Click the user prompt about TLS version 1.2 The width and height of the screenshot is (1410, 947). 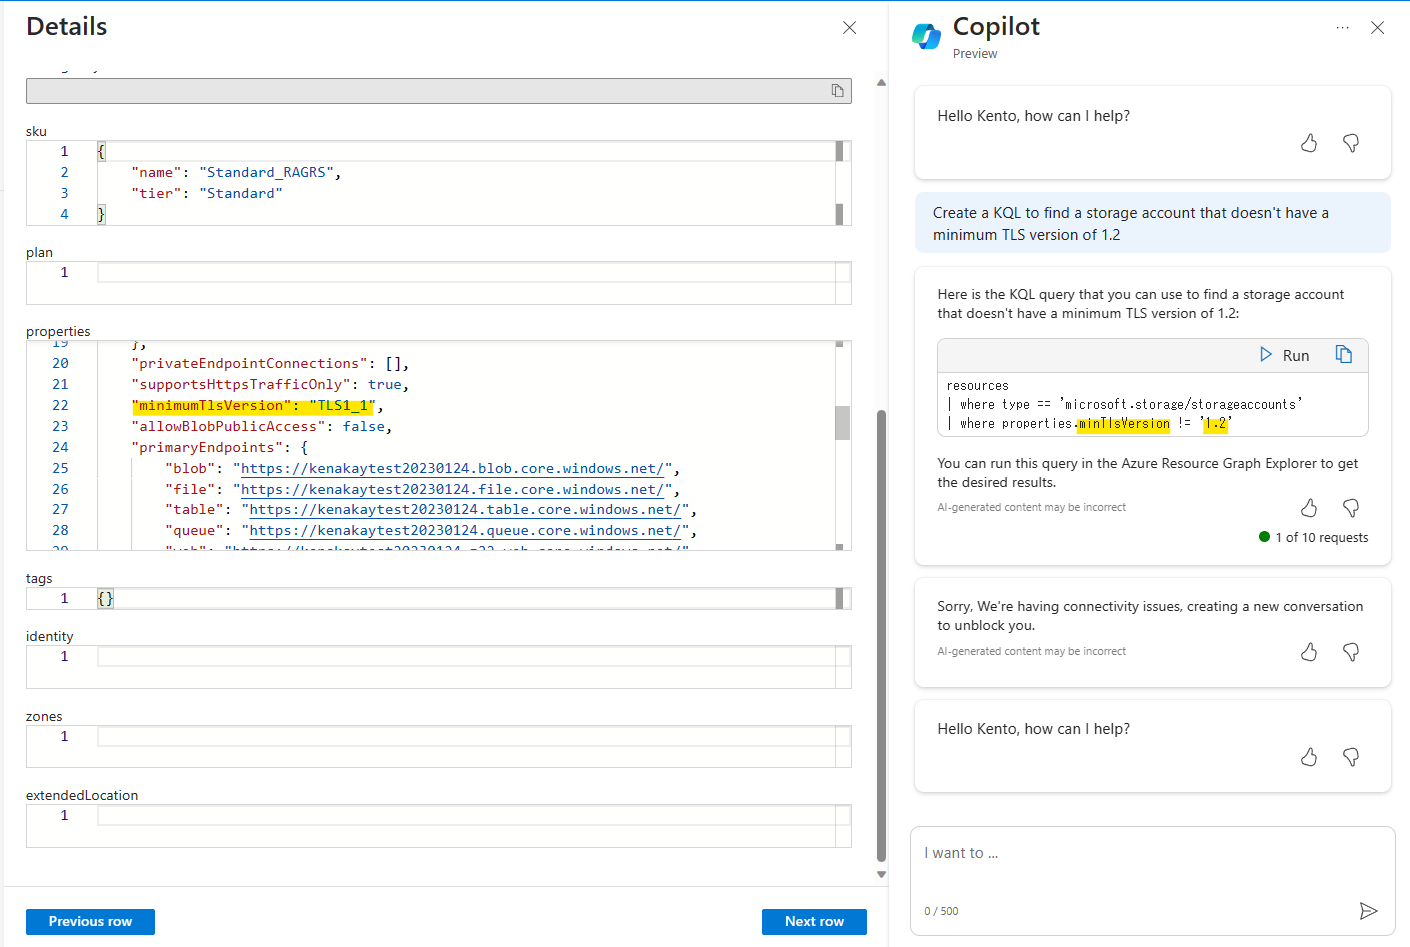point(1152,223)
